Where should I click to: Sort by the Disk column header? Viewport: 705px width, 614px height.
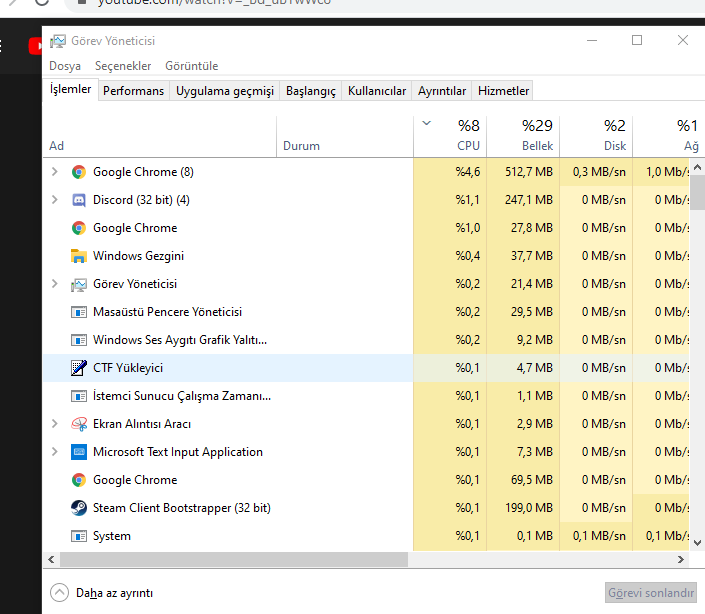click(x=596, y=136)
